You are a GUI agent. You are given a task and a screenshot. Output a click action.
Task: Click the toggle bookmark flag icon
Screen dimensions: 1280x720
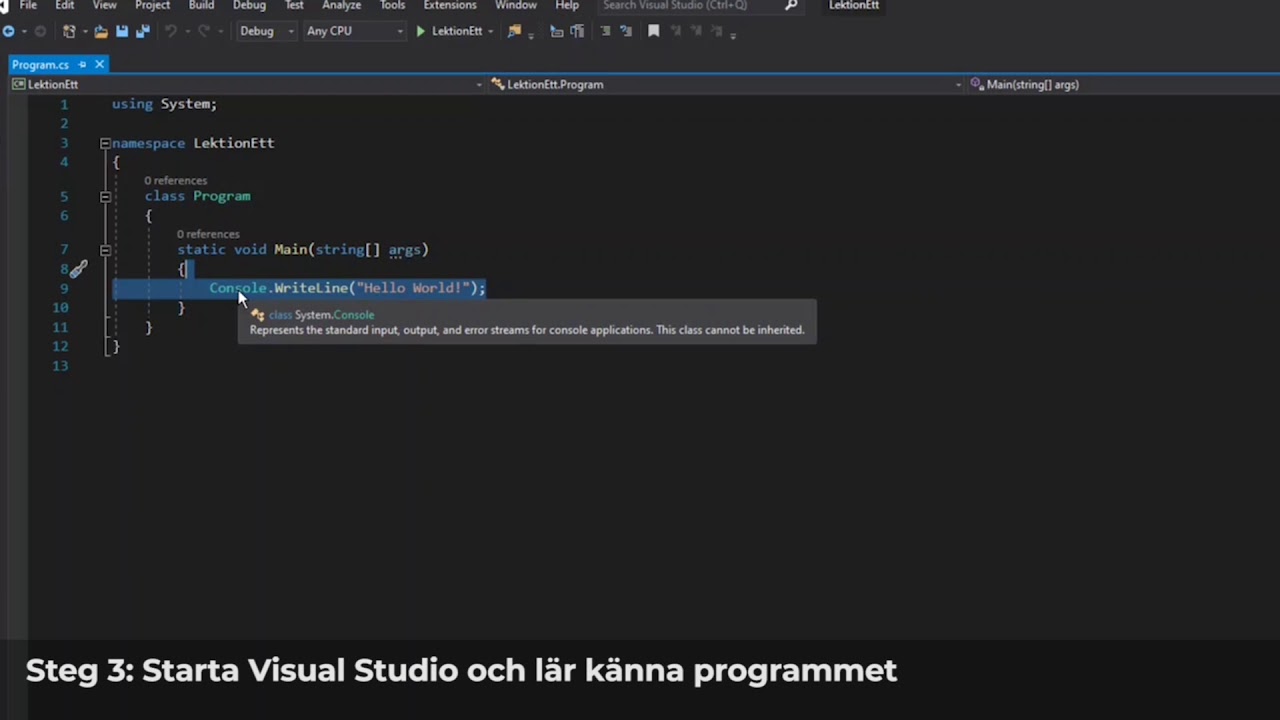click(x=653, y=31)
